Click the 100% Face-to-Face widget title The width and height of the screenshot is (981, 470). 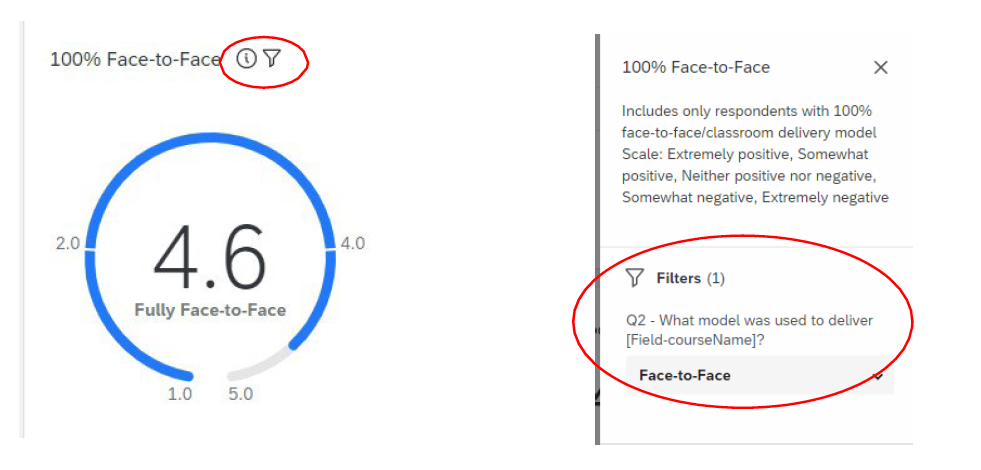[135, 60]
